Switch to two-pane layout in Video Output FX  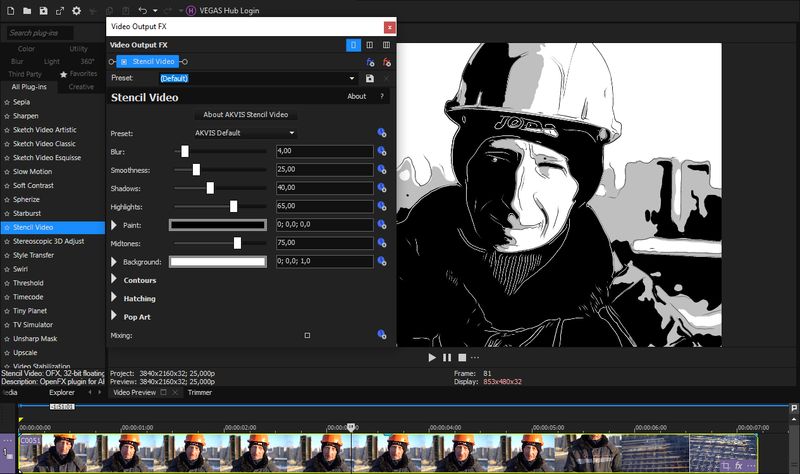click(370, 45)
